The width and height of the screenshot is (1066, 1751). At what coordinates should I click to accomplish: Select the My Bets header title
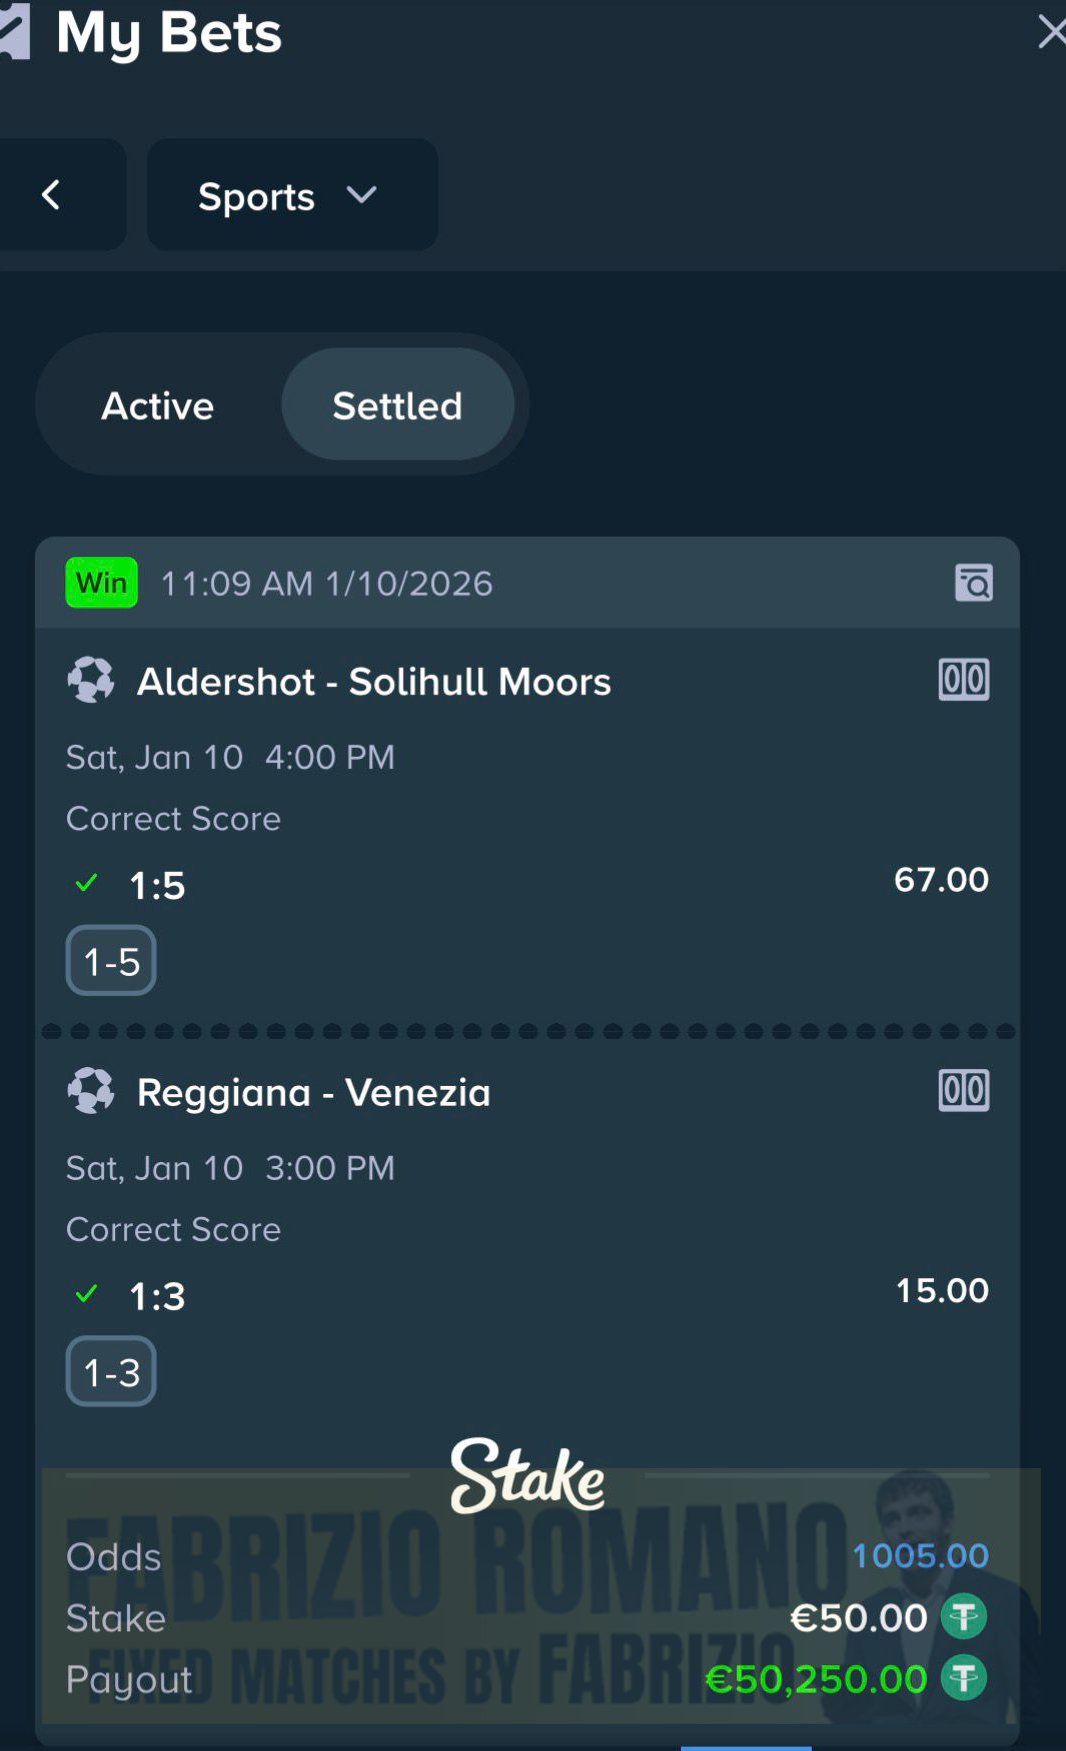click(169, 32)
